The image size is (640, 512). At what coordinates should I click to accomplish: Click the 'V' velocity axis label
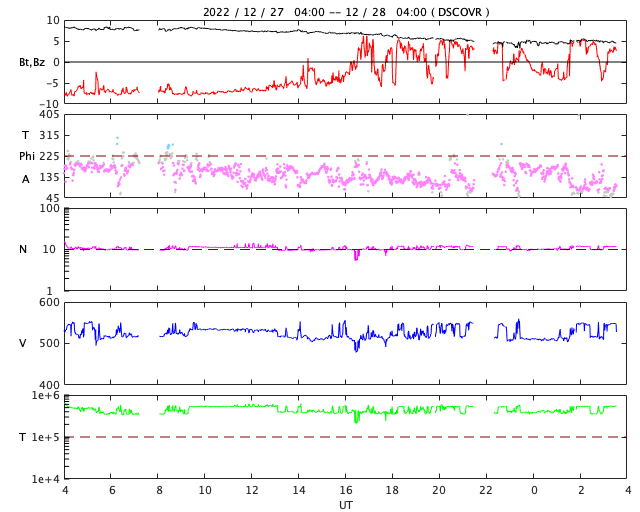(x=23, y=343)
